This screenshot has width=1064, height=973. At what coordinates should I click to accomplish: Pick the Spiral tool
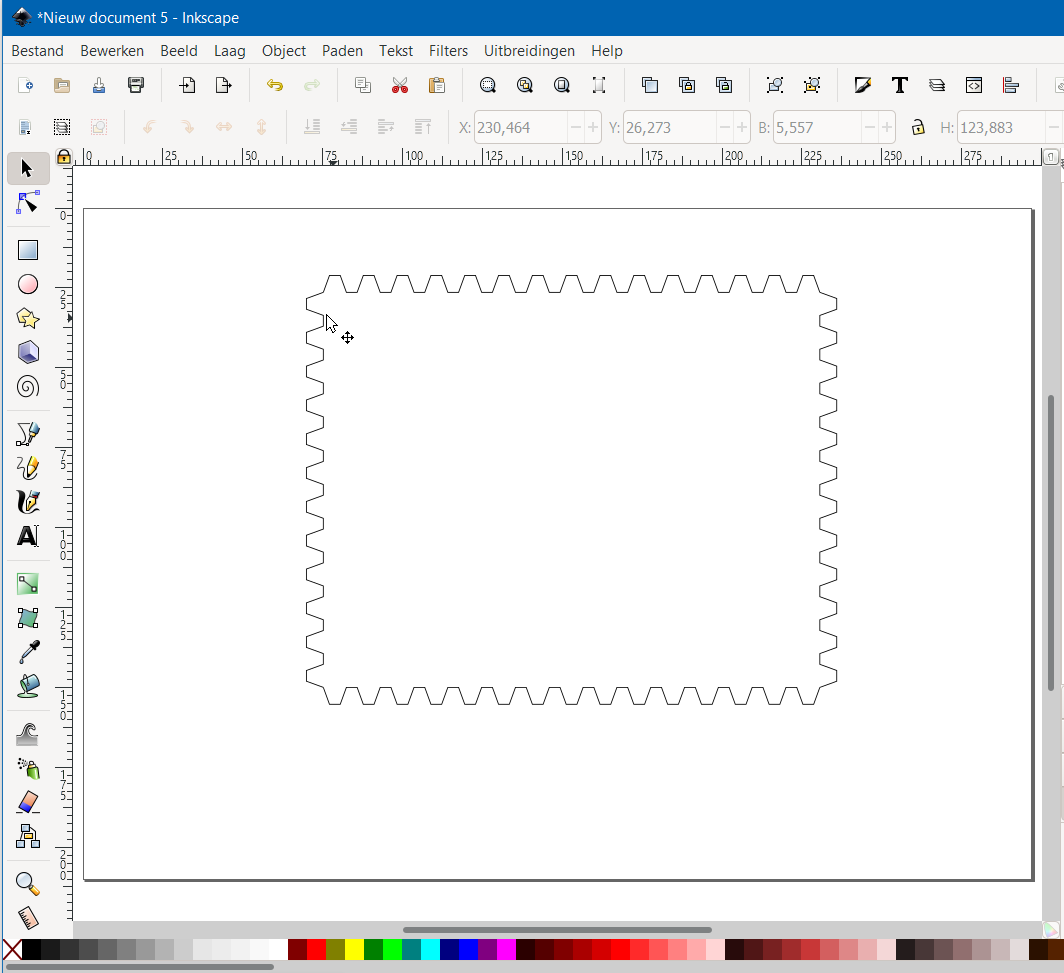(x=28, y=386)
